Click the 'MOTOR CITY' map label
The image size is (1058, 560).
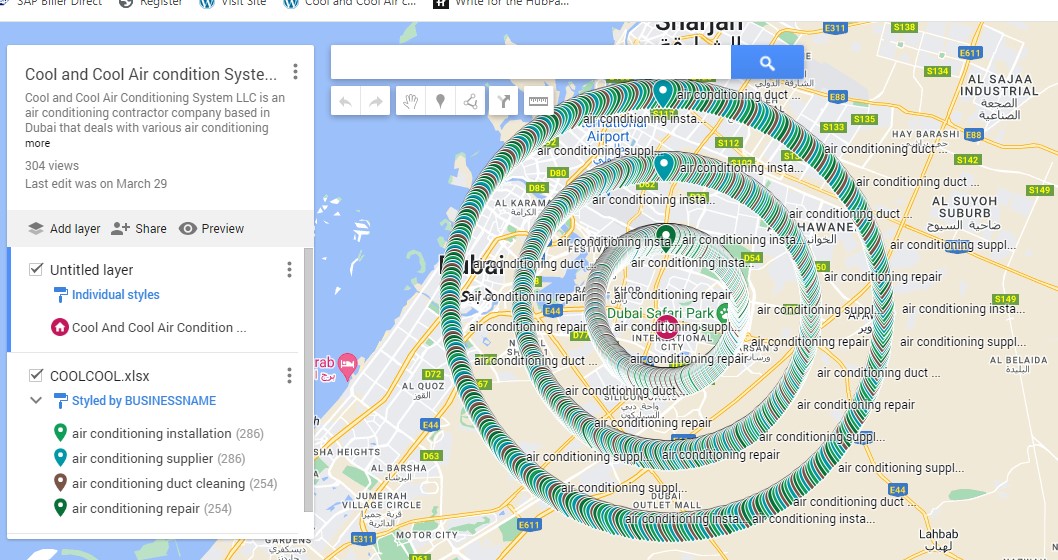coord(426,535)
